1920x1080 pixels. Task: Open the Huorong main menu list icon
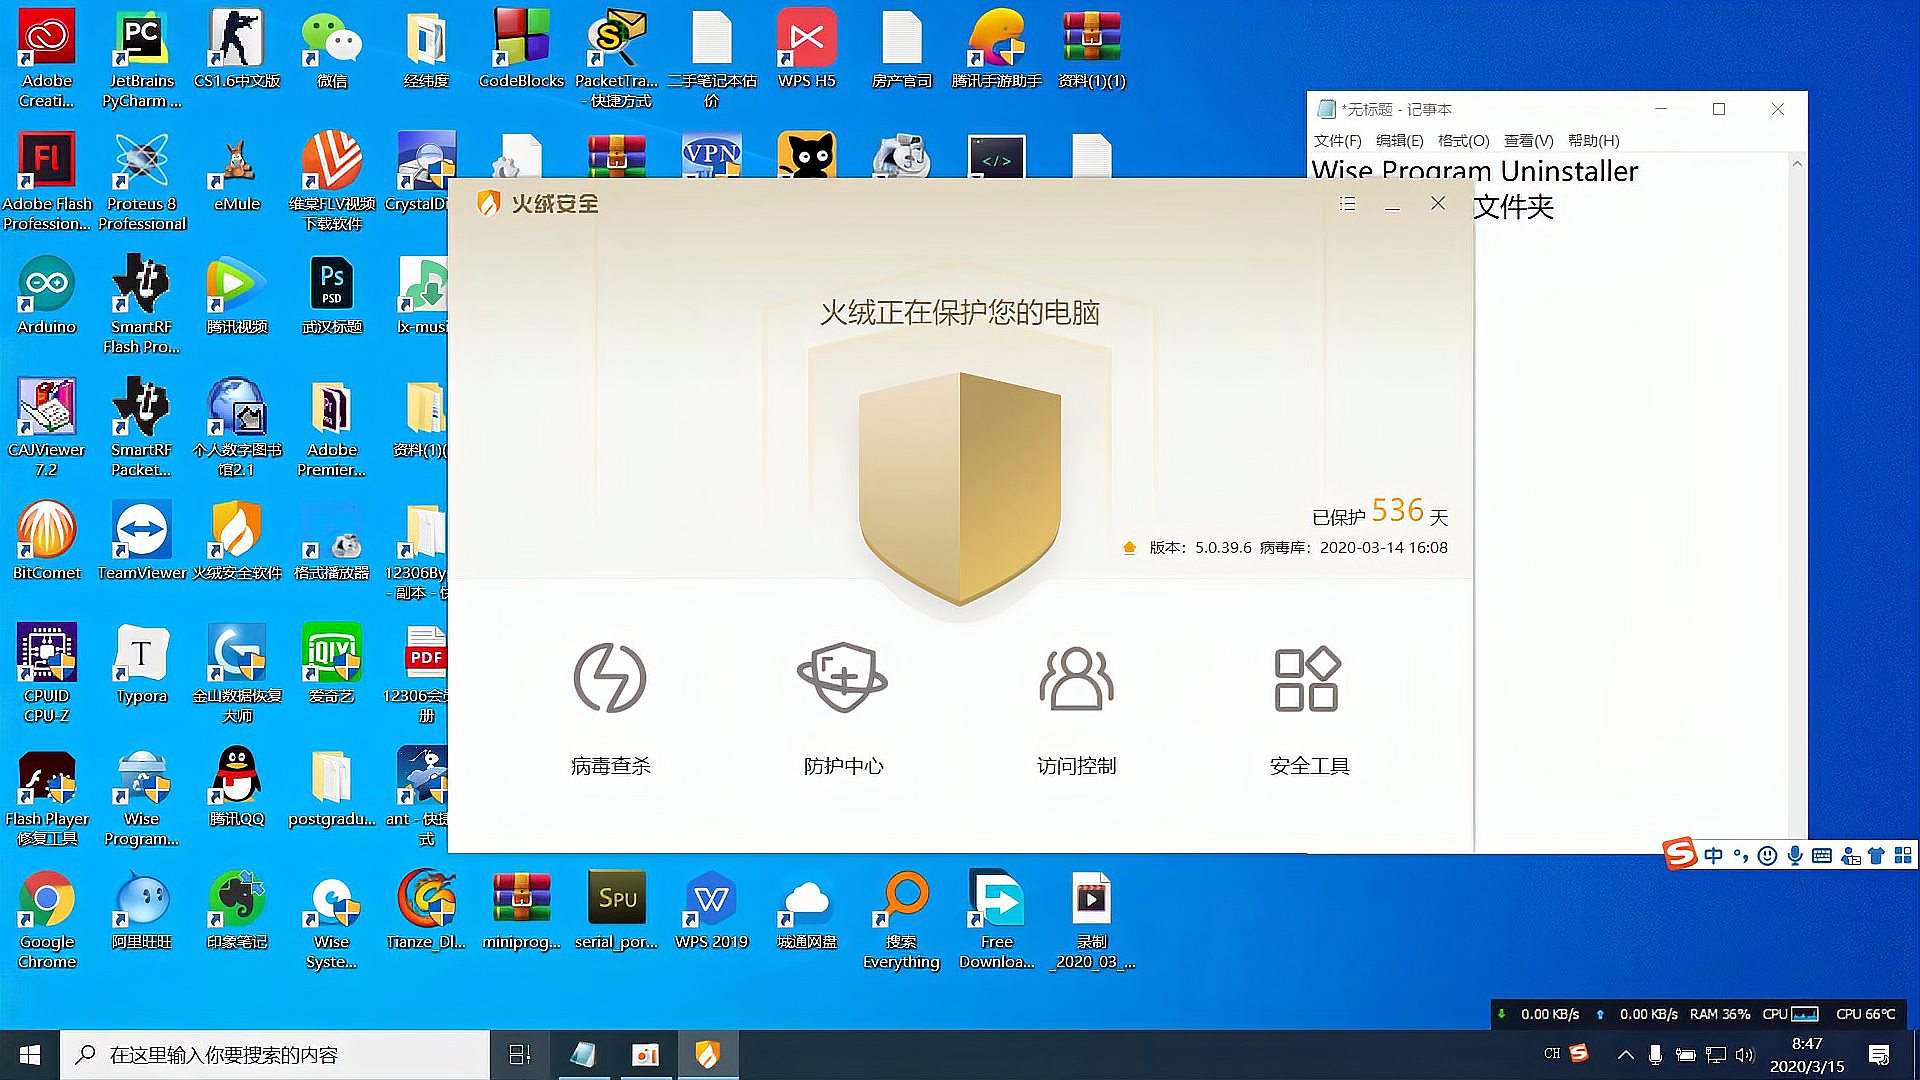coord(1347,204)
